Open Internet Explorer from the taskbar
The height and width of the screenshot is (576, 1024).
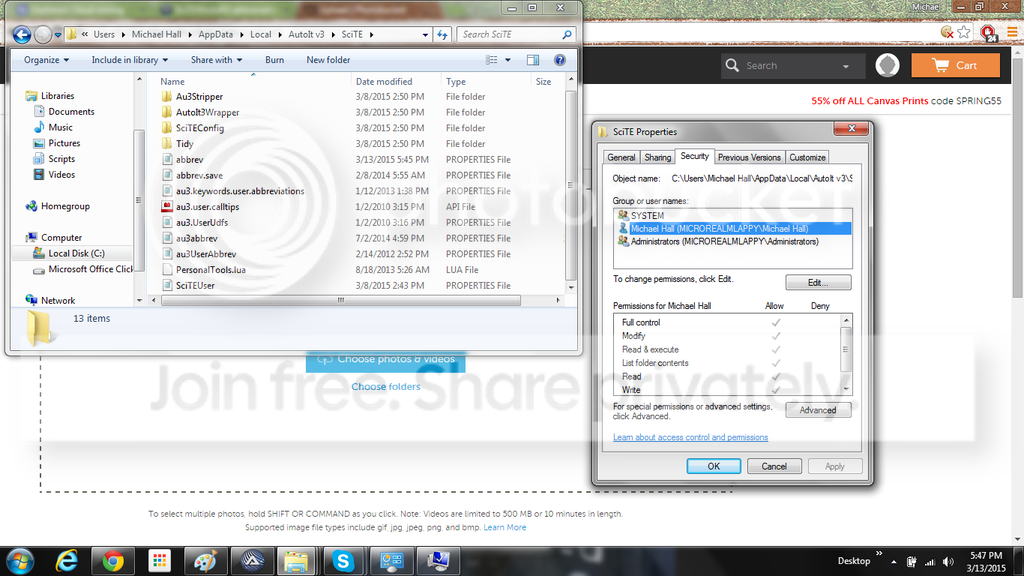[67, 561]
